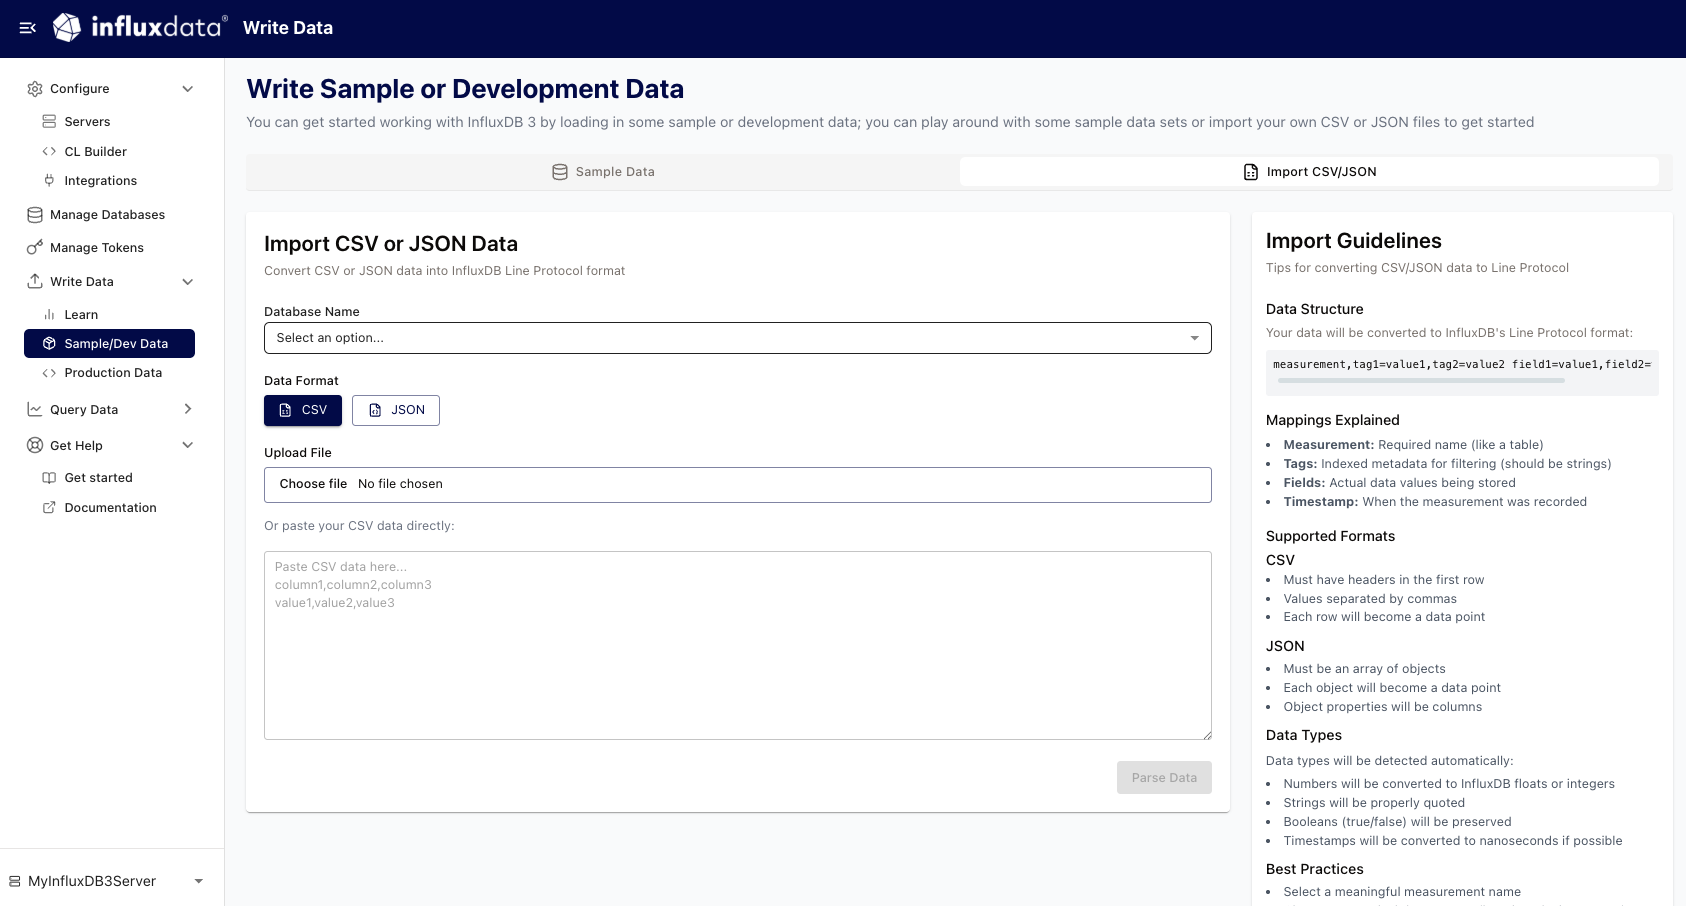
Task: Click 'Strings will be properly quoted' line
Action: click(1374, 803)
